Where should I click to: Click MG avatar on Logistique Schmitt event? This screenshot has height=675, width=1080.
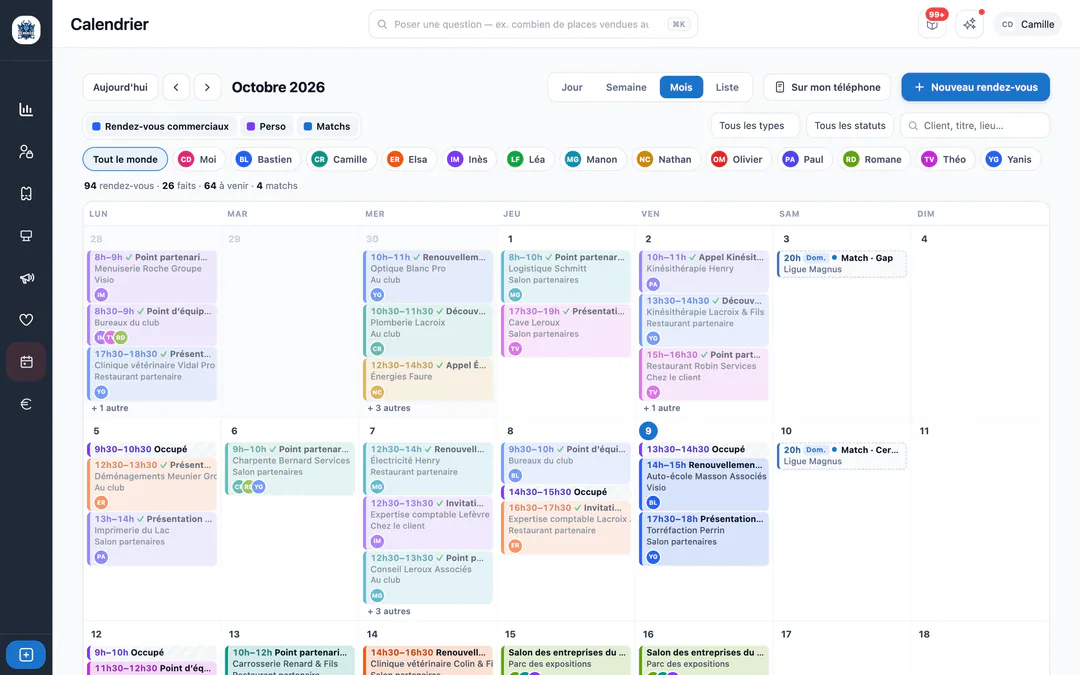coord(515,295)
